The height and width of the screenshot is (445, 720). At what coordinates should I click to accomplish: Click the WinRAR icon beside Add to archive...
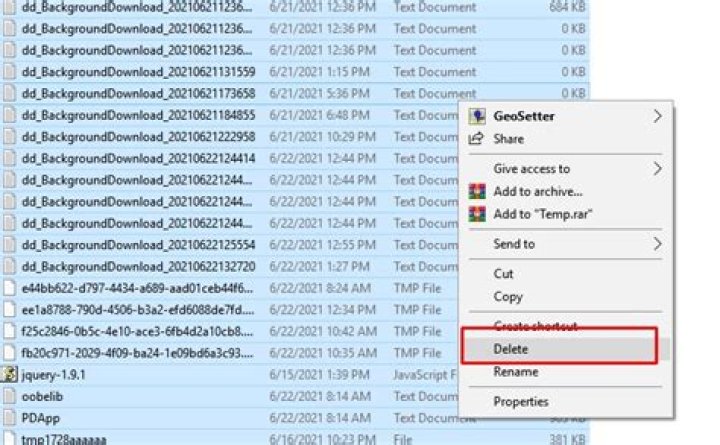(477, 191)
